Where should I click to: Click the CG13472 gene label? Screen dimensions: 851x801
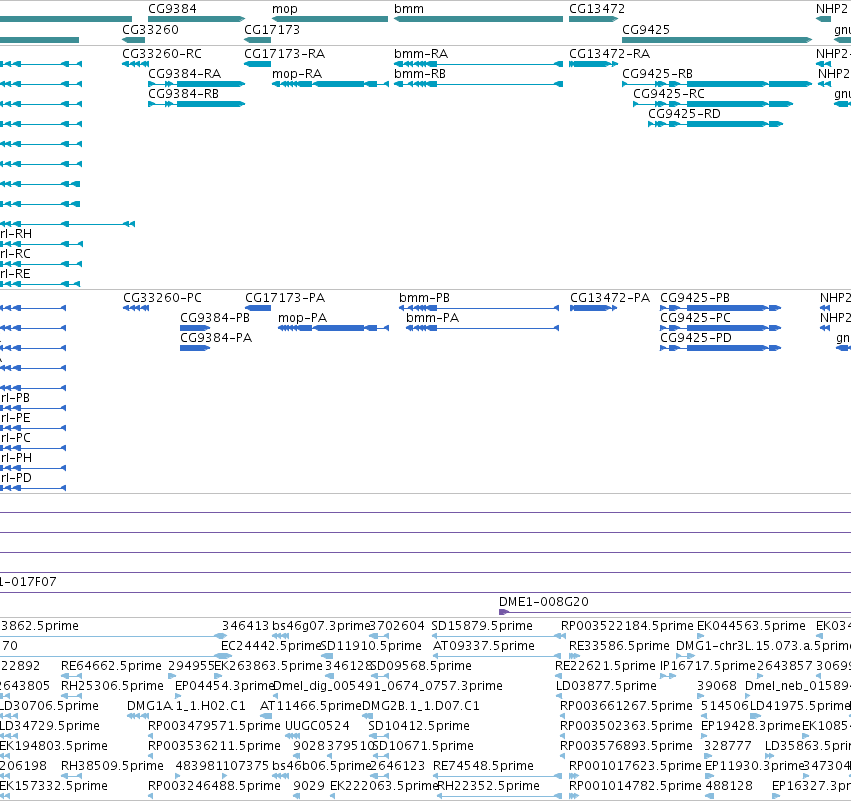pyautogui.click(x=596, y=9)
